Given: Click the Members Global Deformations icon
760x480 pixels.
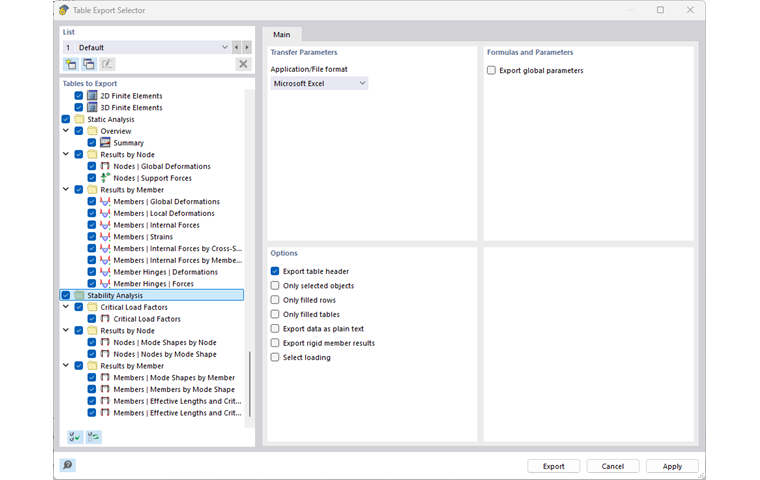Looking at the screenshot, I should pyautogui.click(x=105, y=201).
